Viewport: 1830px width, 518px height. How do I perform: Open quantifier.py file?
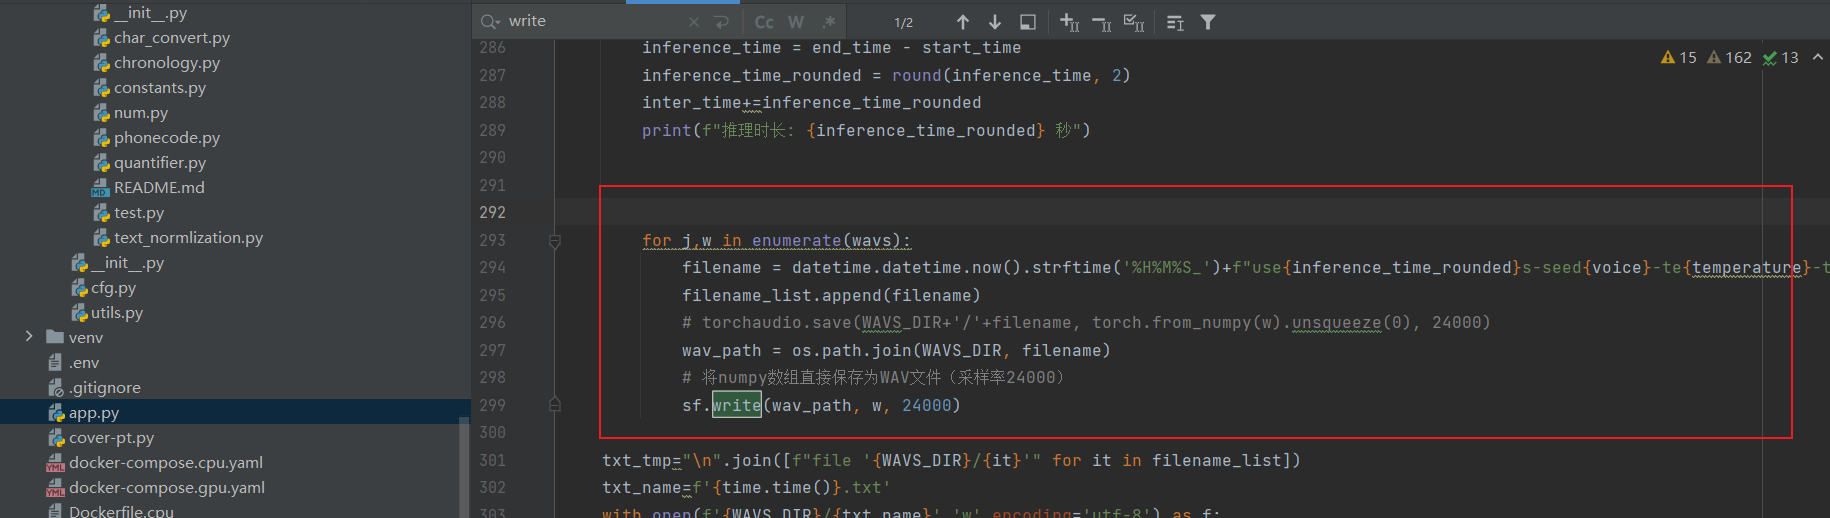(x=160, y=163)
